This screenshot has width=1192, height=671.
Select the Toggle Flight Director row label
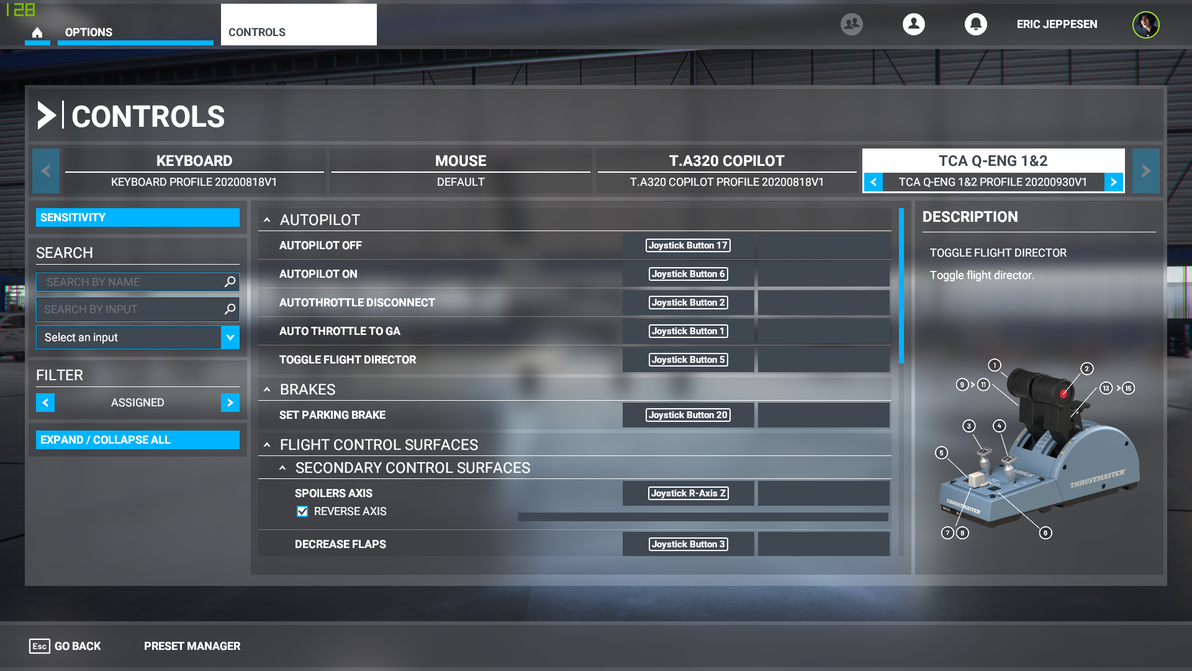coord(347,360)
